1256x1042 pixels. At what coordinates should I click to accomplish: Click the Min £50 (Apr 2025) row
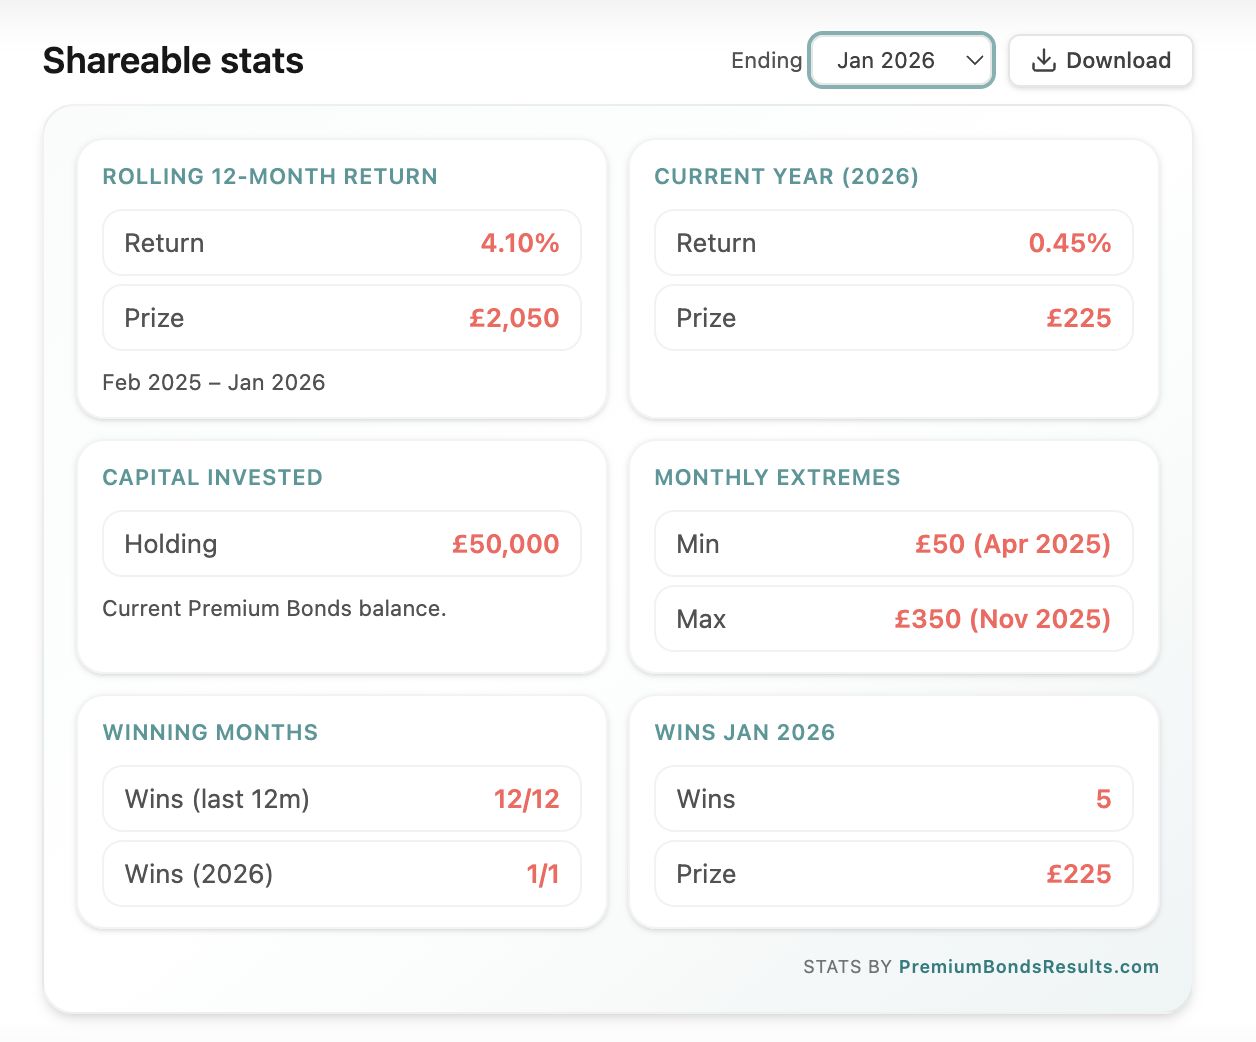coord(893,544)
